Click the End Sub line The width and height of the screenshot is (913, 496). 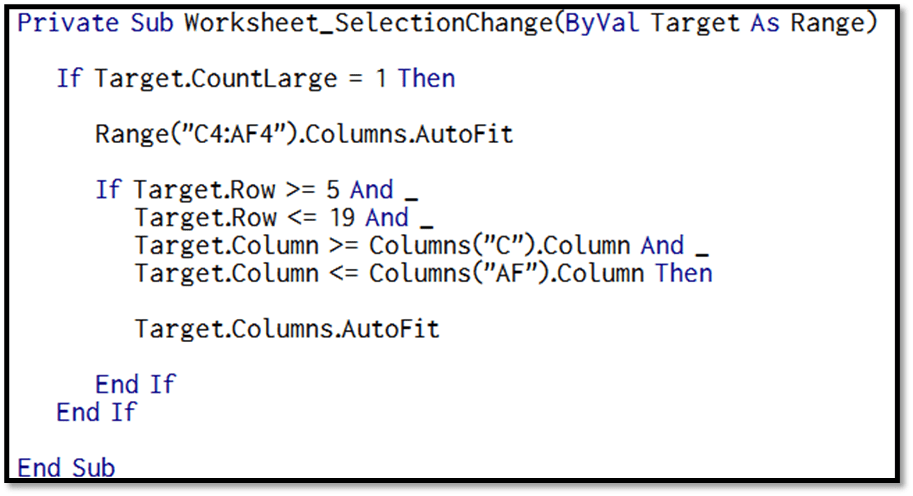(x=66, y=467)
